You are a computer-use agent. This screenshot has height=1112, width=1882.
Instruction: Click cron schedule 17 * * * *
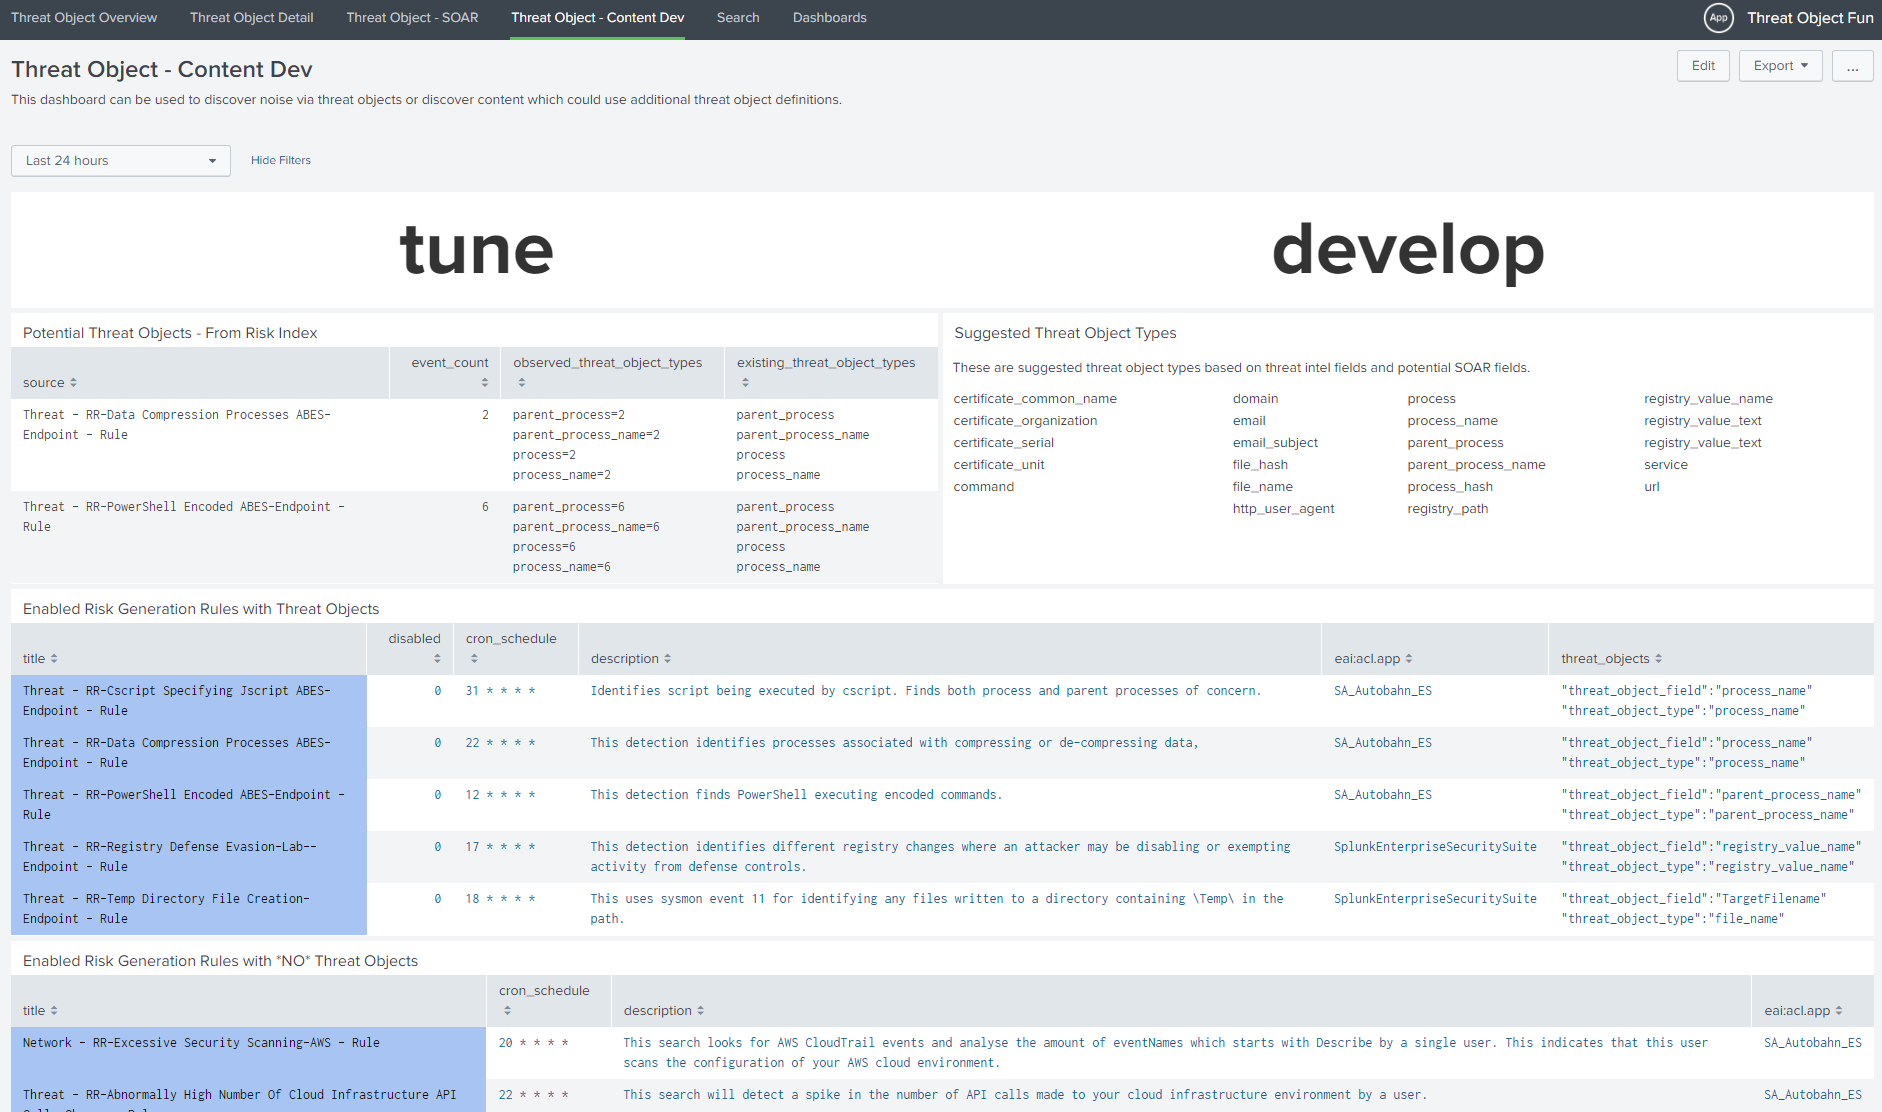(501, 847)
